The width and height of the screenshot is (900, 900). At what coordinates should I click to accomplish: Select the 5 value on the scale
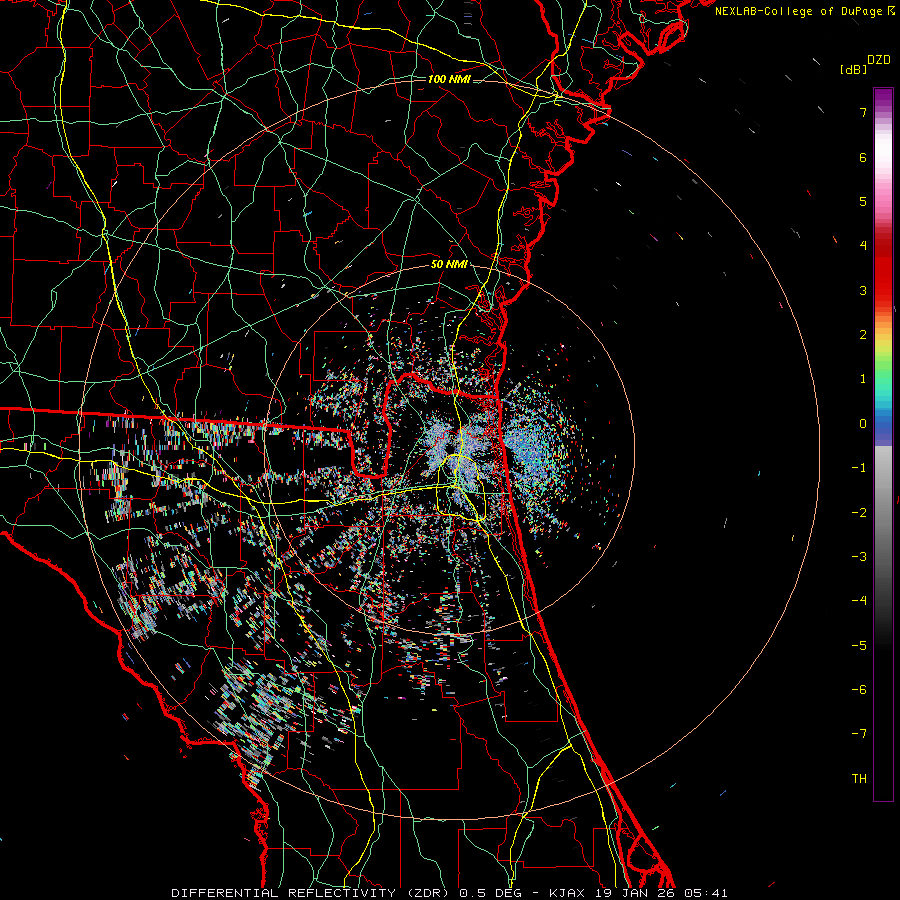click(x=863, y=201)
